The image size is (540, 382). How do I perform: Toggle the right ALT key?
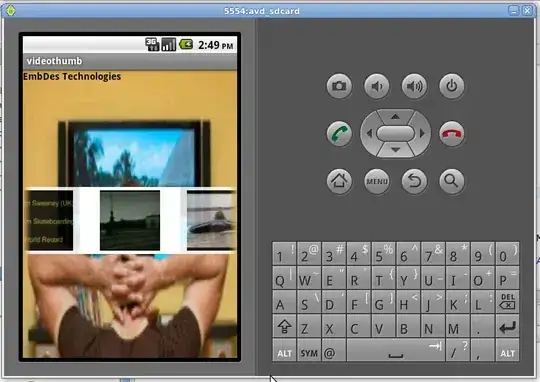click(507, 350)
